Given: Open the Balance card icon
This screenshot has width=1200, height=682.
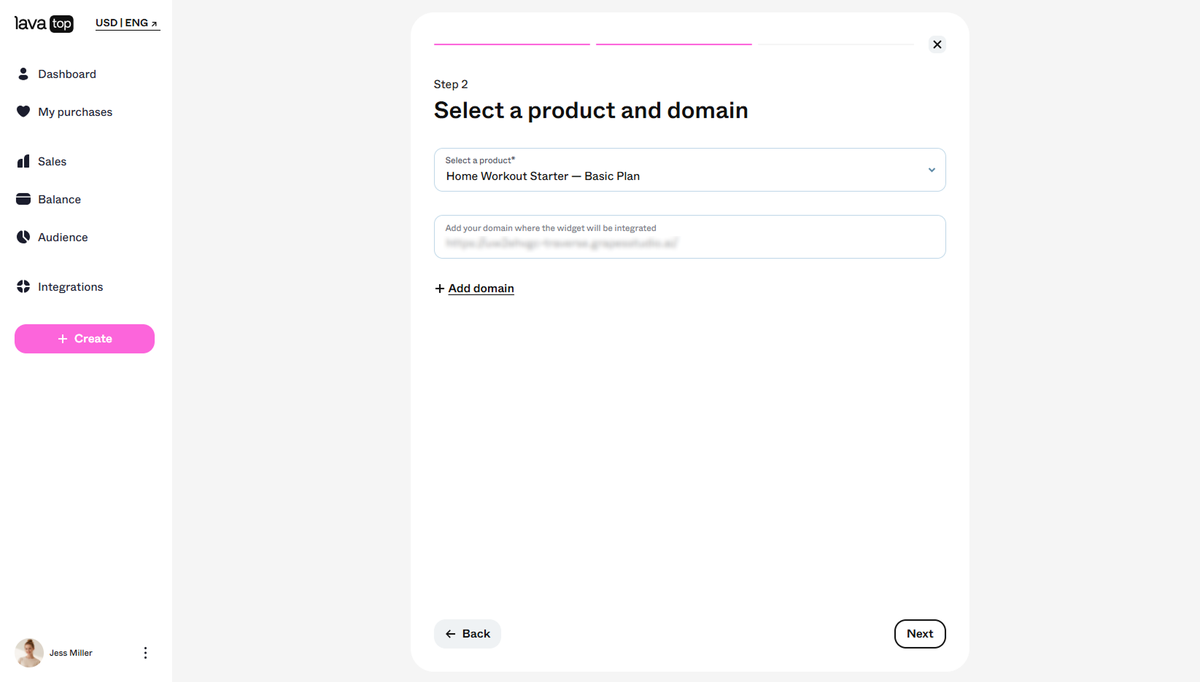Looking at the screenshot, I should [x=24, y=199].
